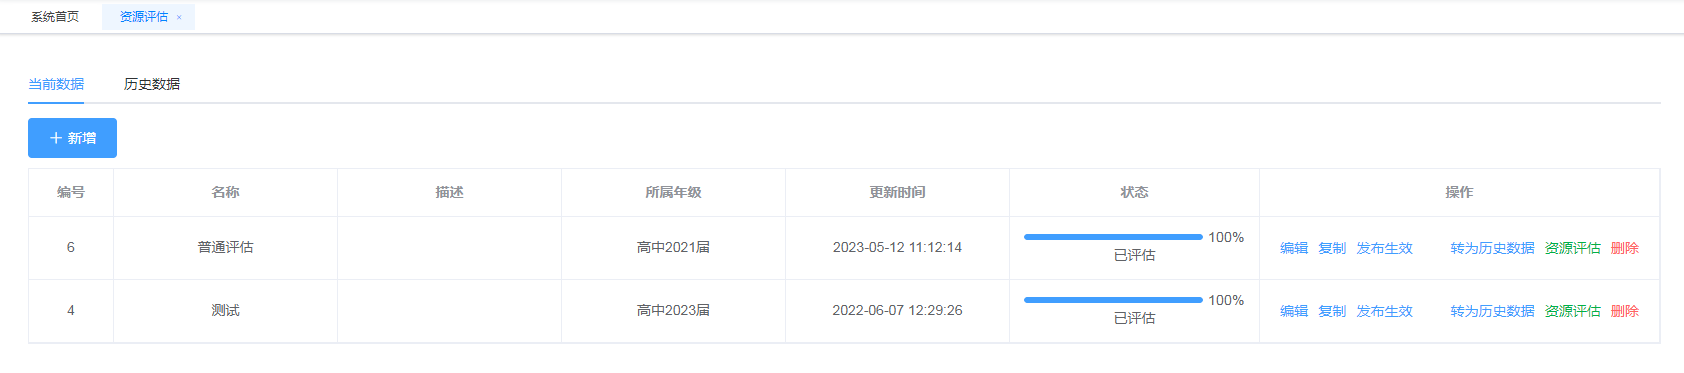This screenshot has height=373, width=1684.
Task: Switch to the 系统首页 tab
Action: 55,17
